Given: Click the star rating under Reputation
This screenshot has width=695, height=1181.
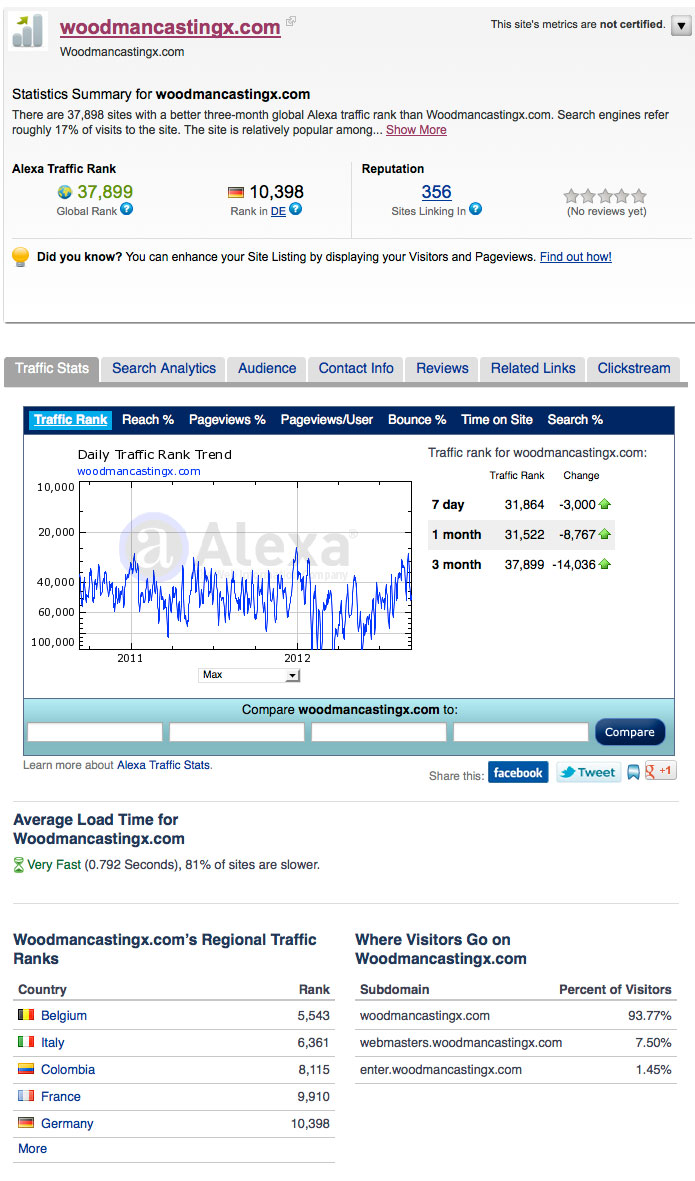Looking at the screenshot, I should (605, 196).
